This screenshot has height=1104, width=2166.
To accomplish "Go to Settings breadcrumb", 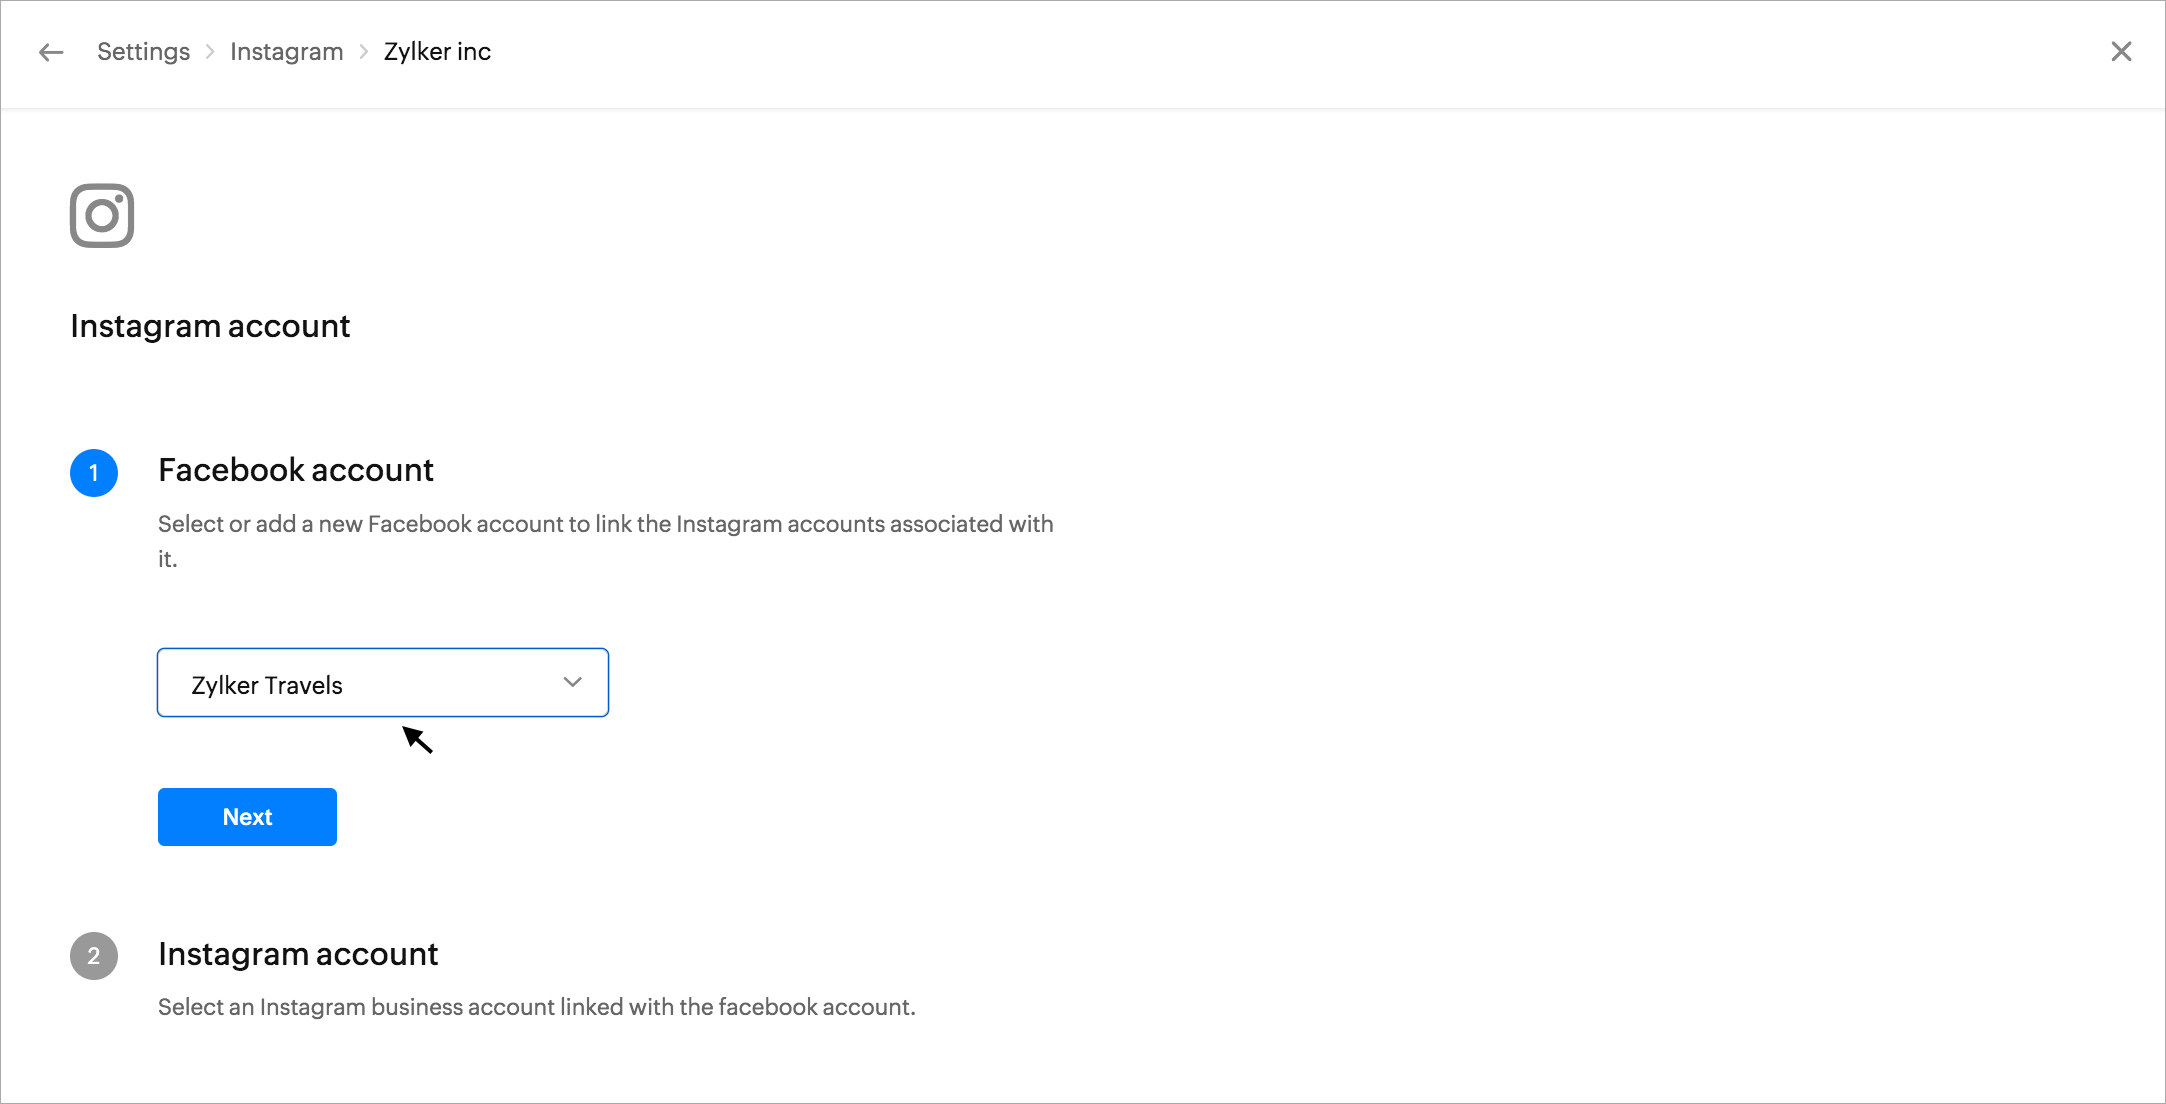I will (x=143, y=52).
